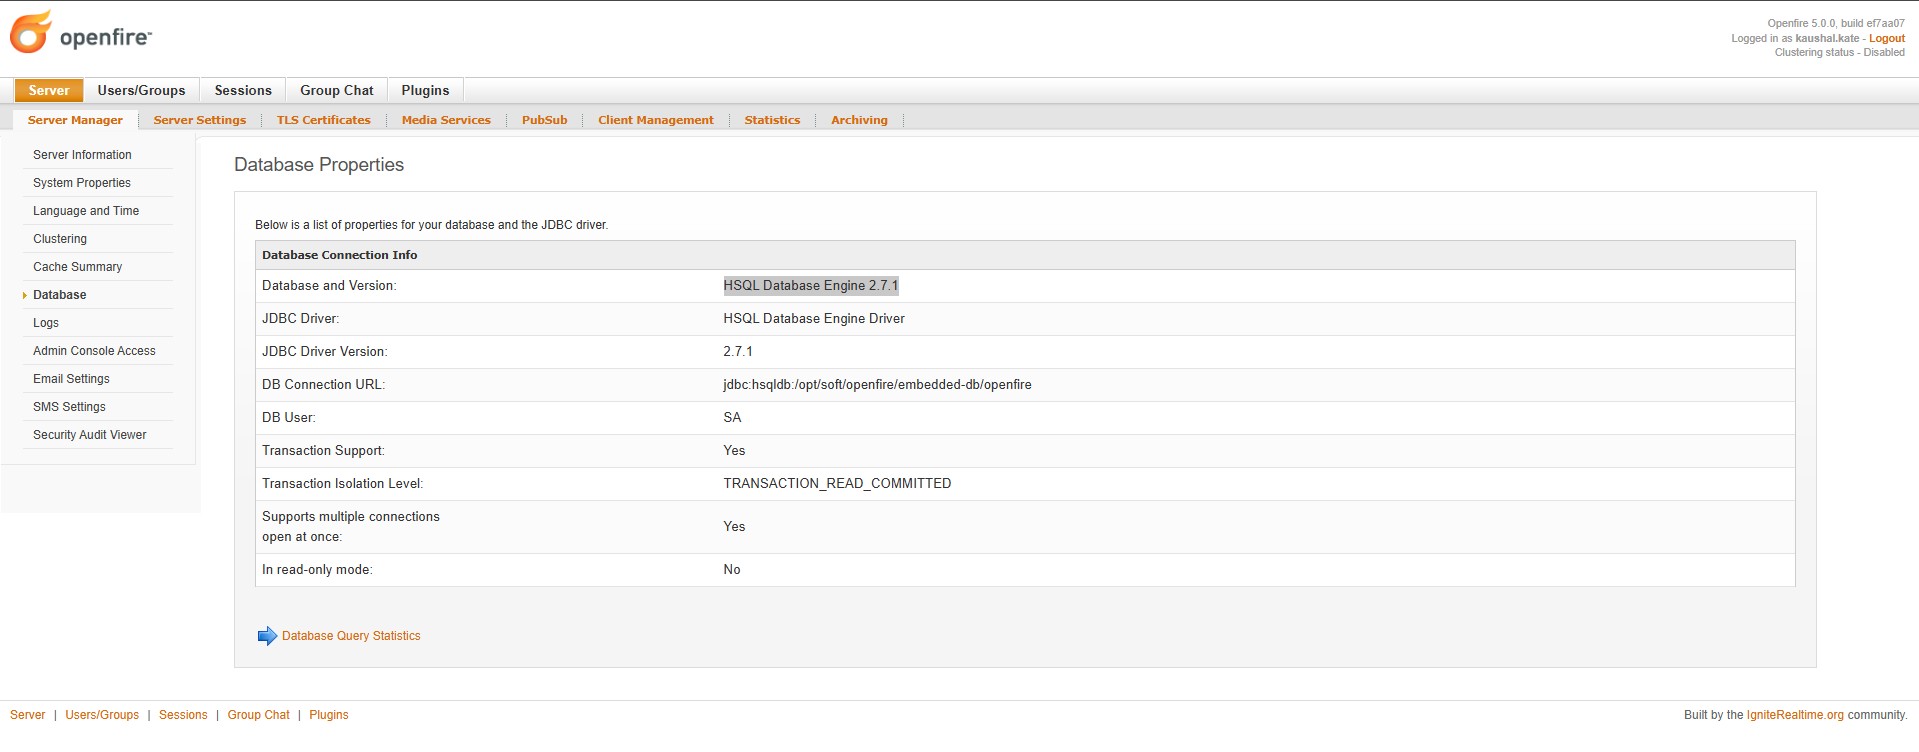Click the Users/Groups footer link
Viewport: 1919px width, 752px height.
pos(102,715)
